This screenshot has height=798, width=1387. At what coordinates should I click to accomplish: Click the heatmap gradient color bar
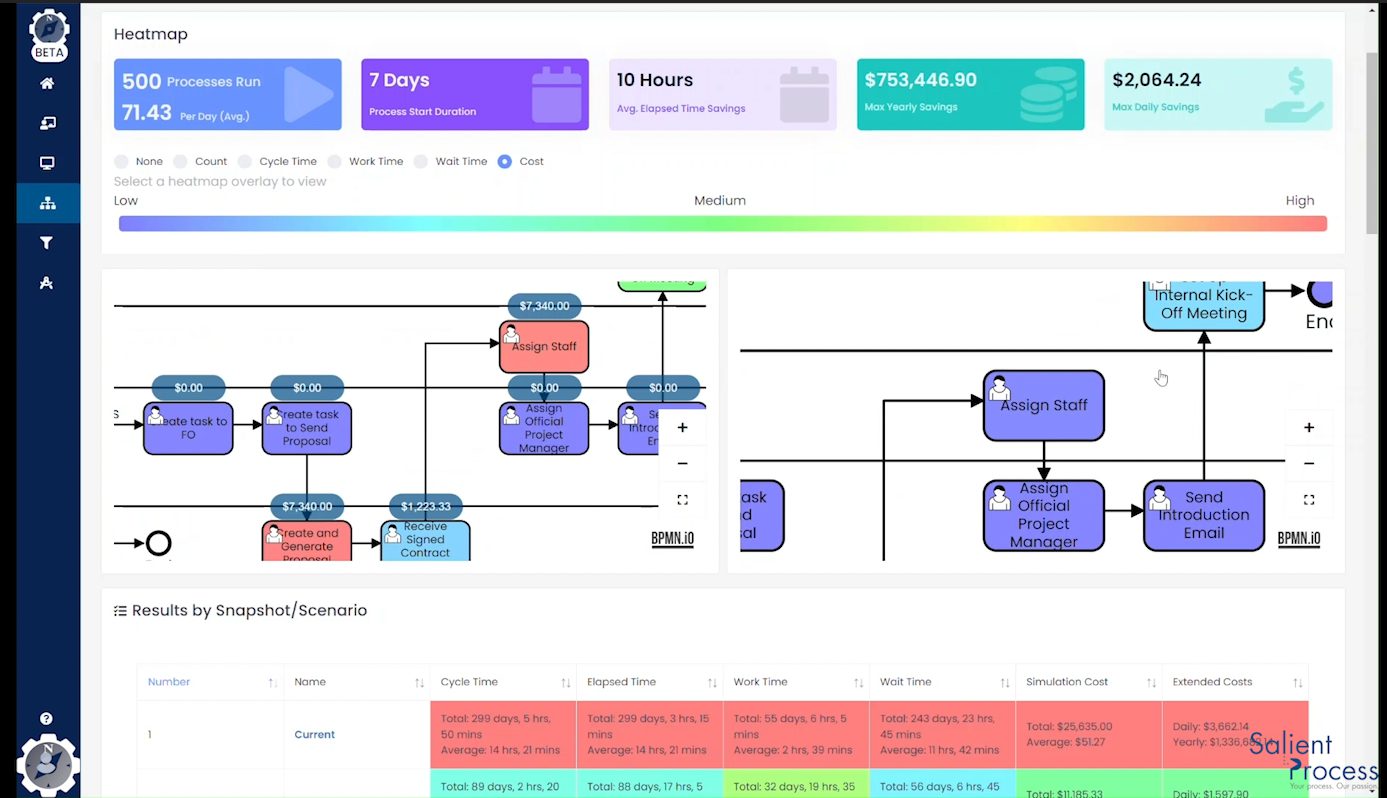722,223
